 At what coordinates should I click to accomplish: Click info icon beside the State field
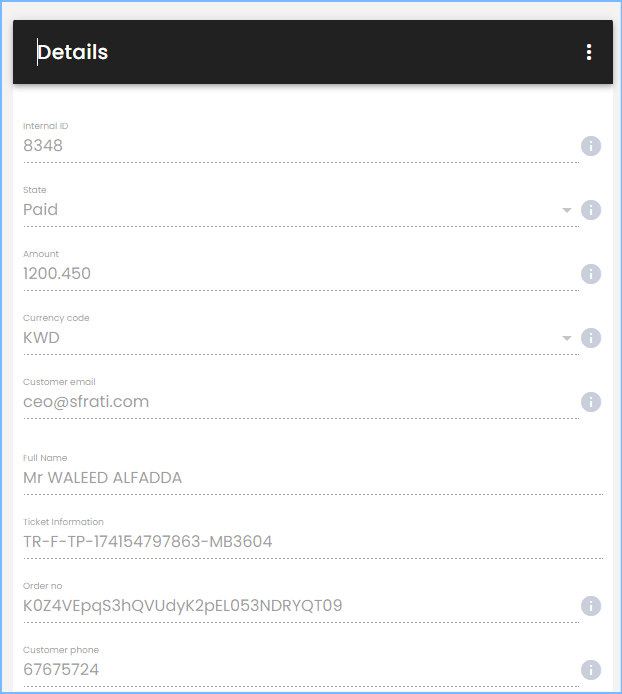591,210
